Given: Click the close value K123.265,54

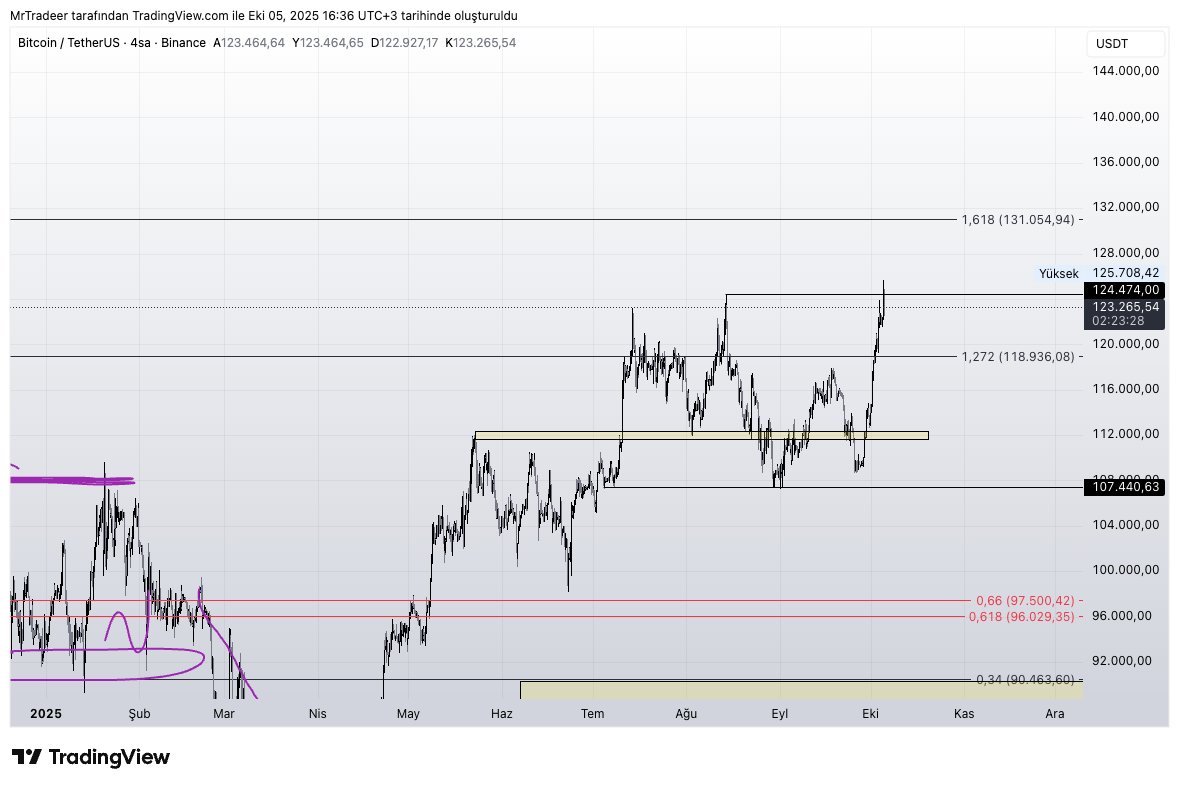Looking at the screenshot, I should 480,43.
